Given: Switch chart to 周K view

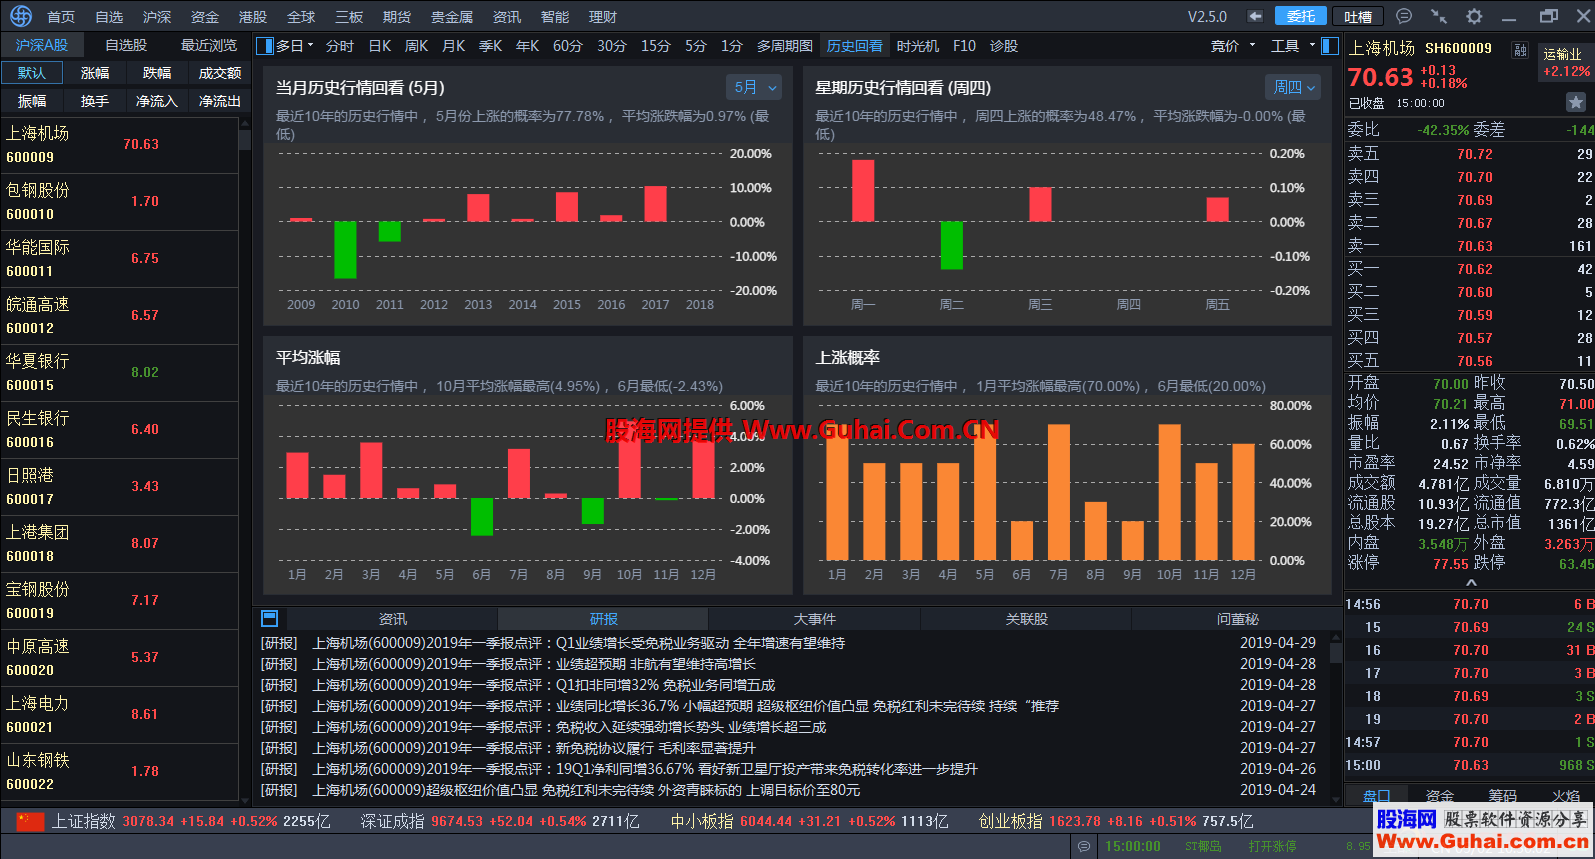Looking at the screenshot, I should click(416, 46).
